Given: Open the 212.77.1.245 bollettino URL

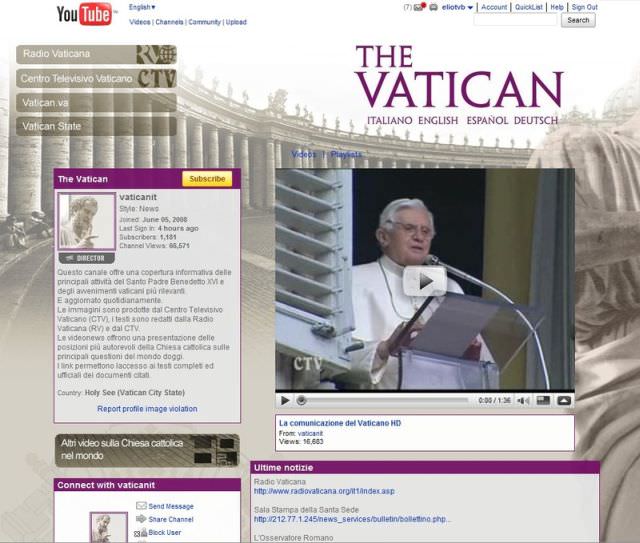Looking at the screenshot, I should coord(352,519).
